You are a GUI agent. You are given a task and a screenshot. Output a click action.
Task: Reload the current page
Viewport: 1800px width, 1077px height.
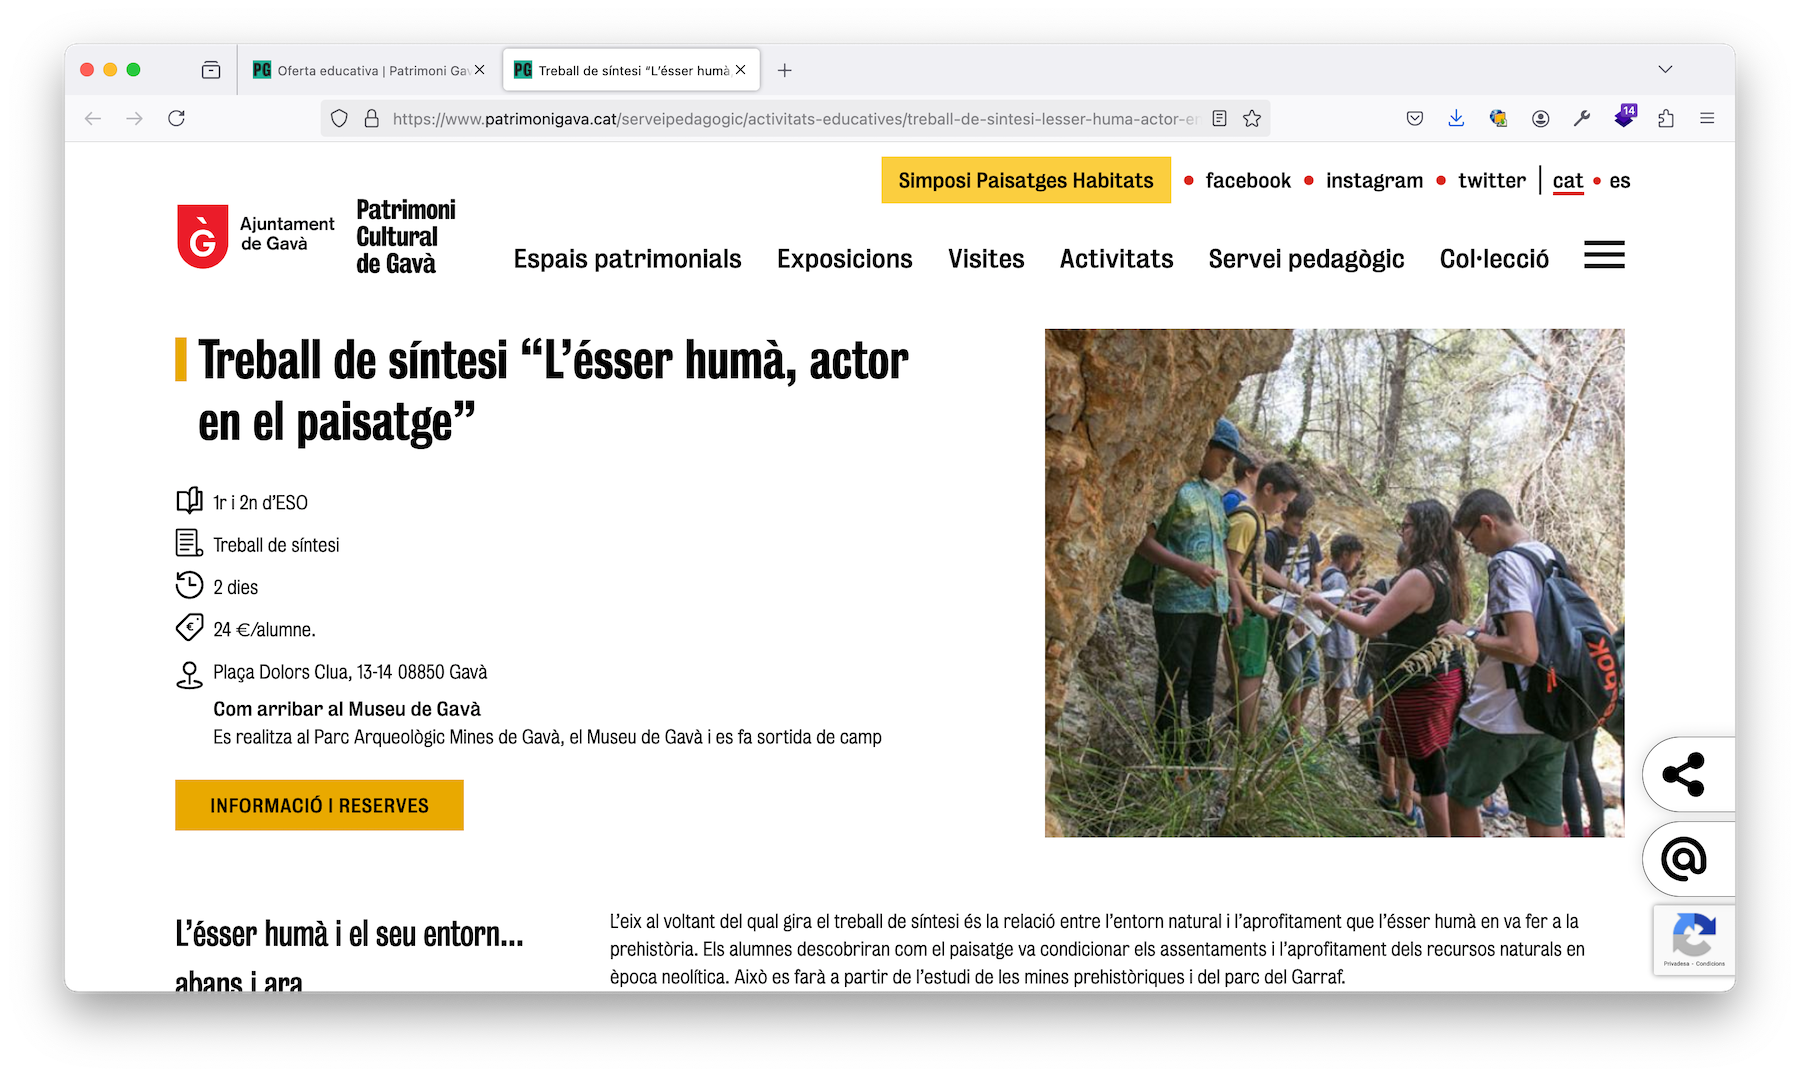(x=177, y=119)
